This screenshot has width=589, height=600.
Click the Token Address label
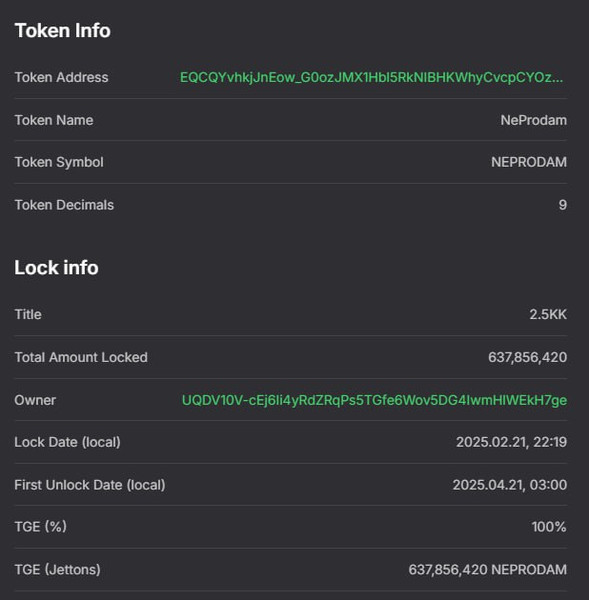[x=61, y=77]
